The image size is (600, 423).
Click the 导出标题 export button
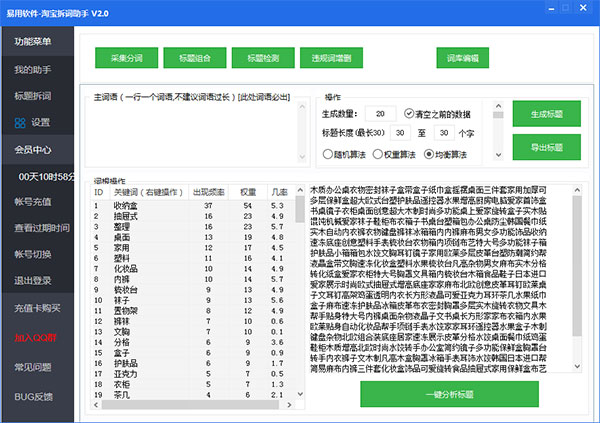[547, 147]
